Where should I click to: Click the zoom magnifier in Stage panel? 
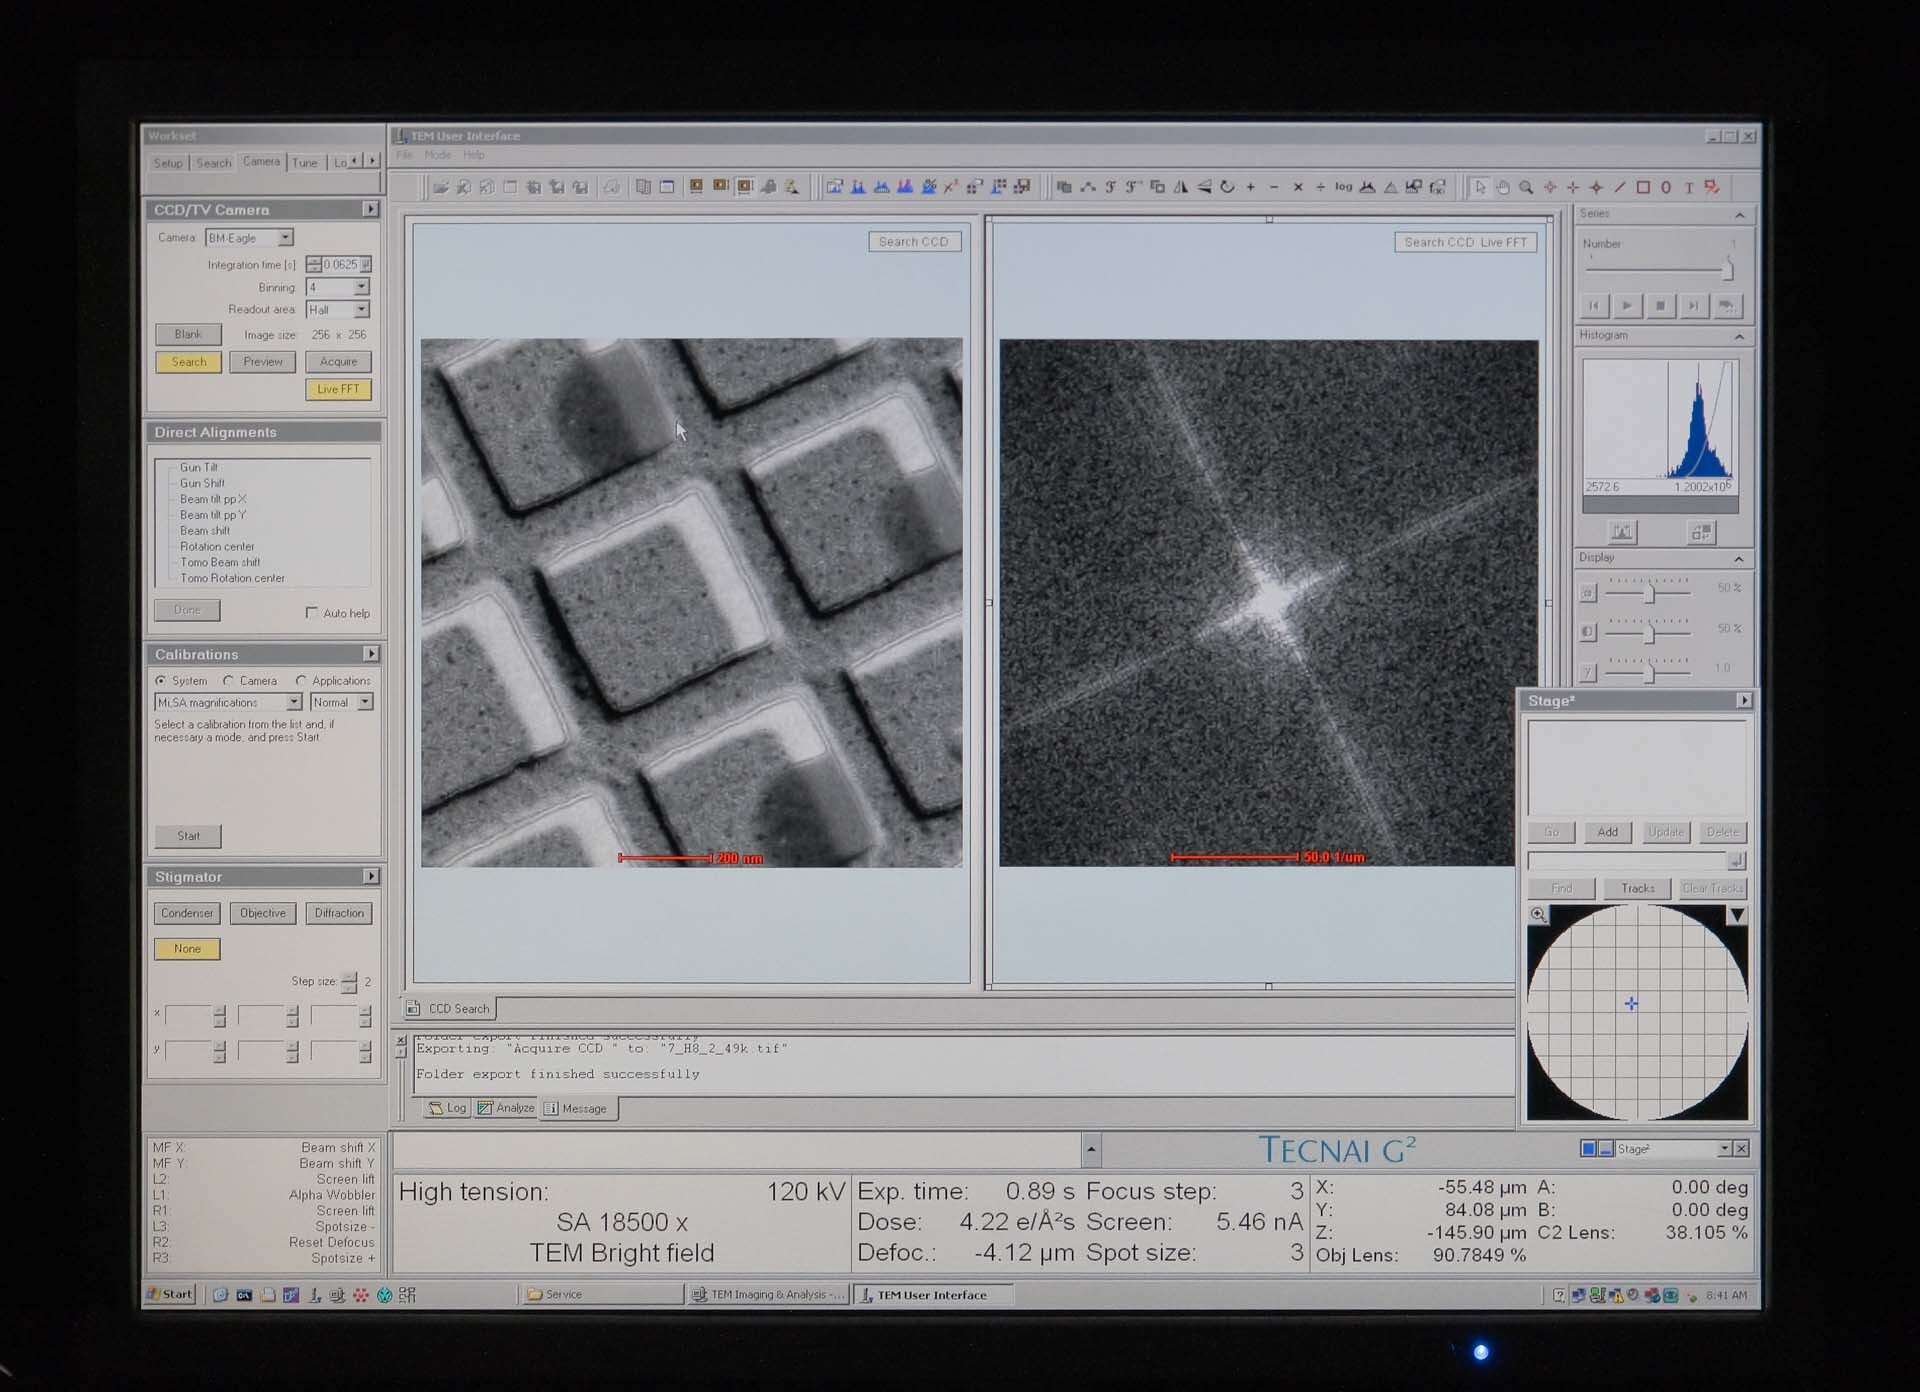1538,914
